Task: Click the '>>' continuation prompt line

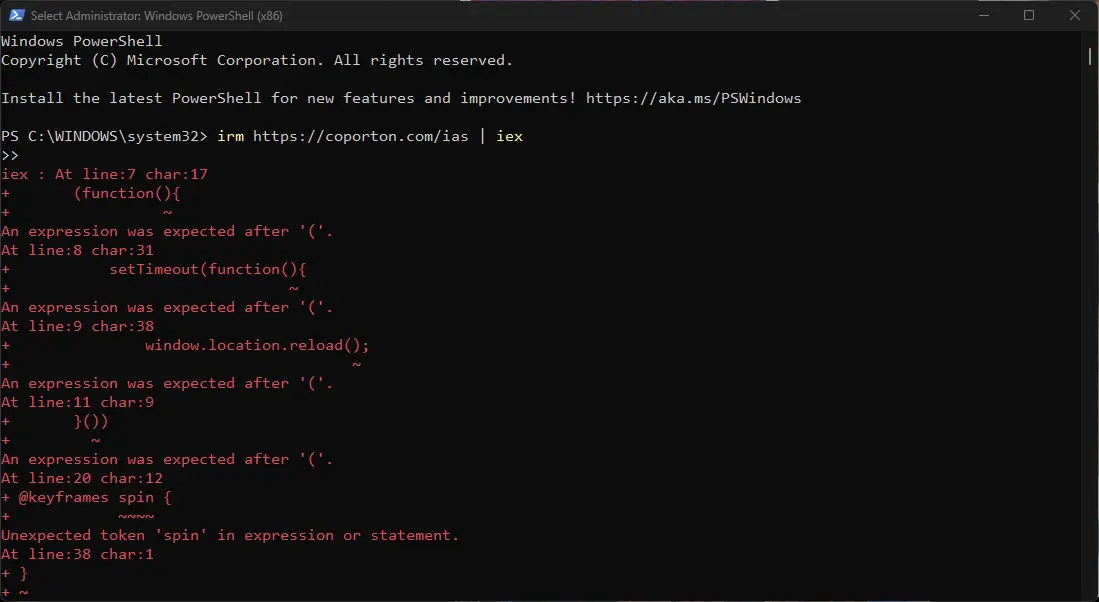Action: pos(10,155)
